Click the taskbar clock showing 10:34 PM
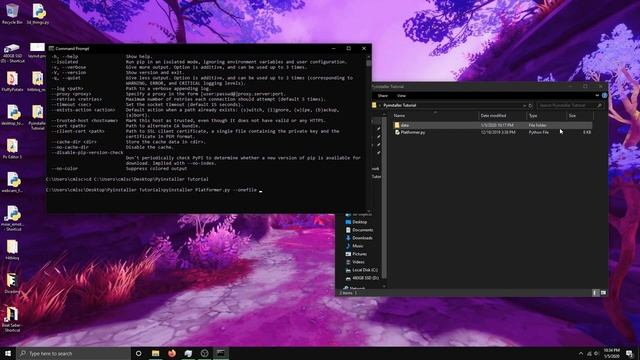 (611, 353)
